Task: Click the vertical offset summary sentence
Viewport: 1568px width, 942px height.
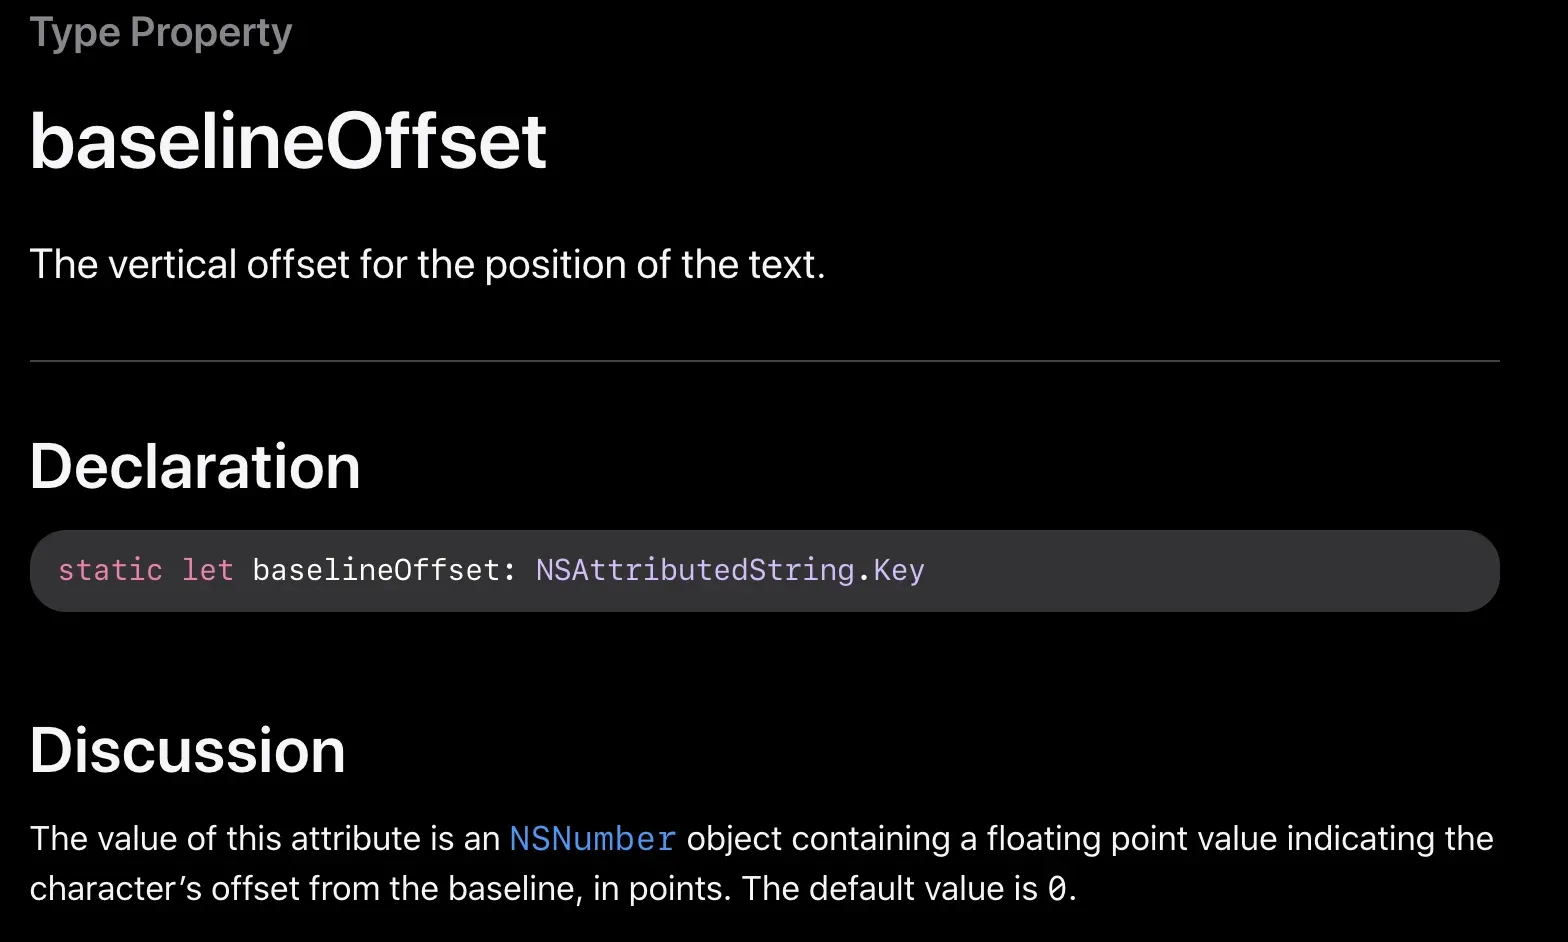Action: pyautogui.click(x=428, y=265)
